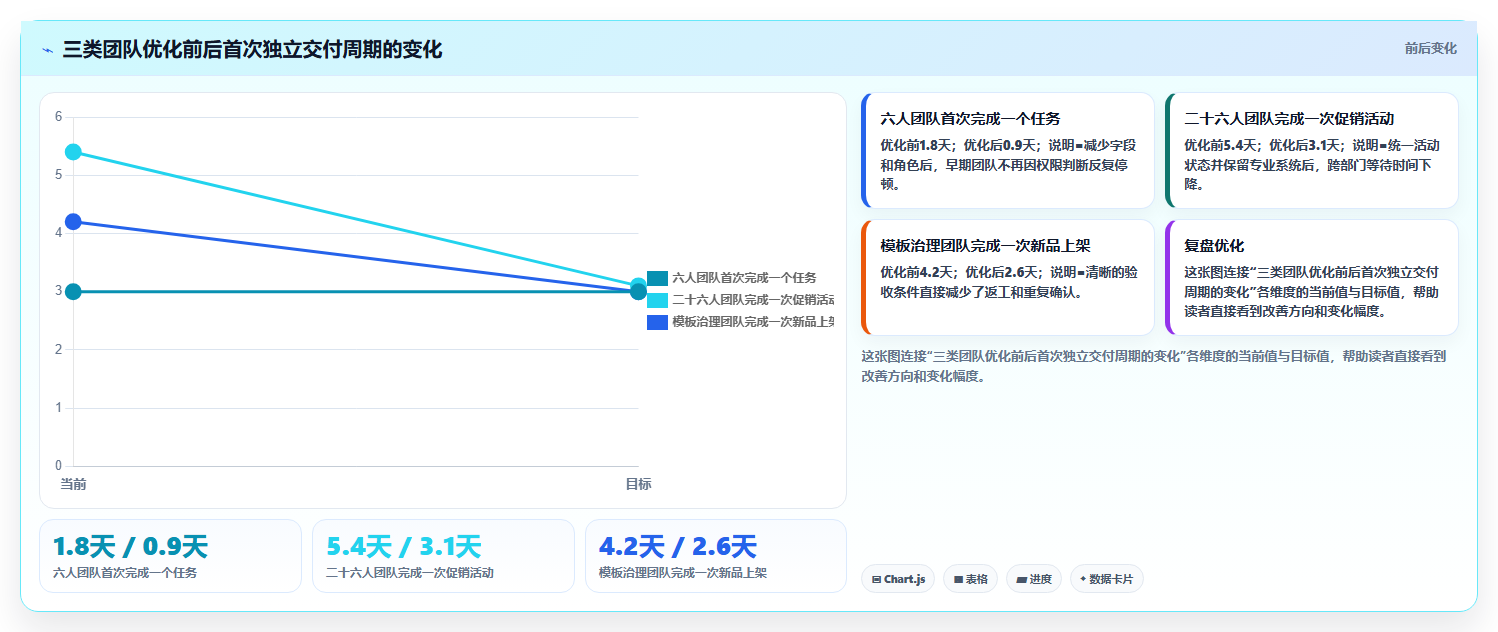
Task: Click the blue data point at 4.2
Action: pos(73,222)
